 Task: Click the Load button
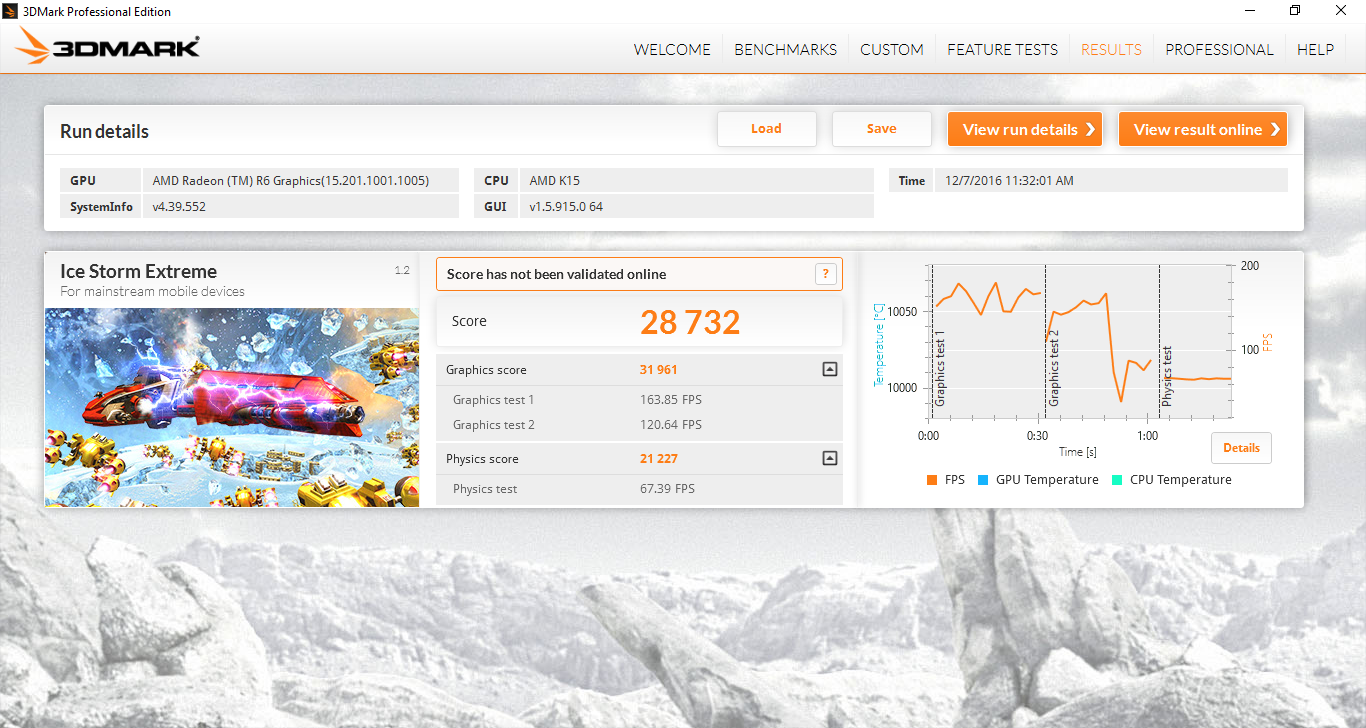pos(767,129)
